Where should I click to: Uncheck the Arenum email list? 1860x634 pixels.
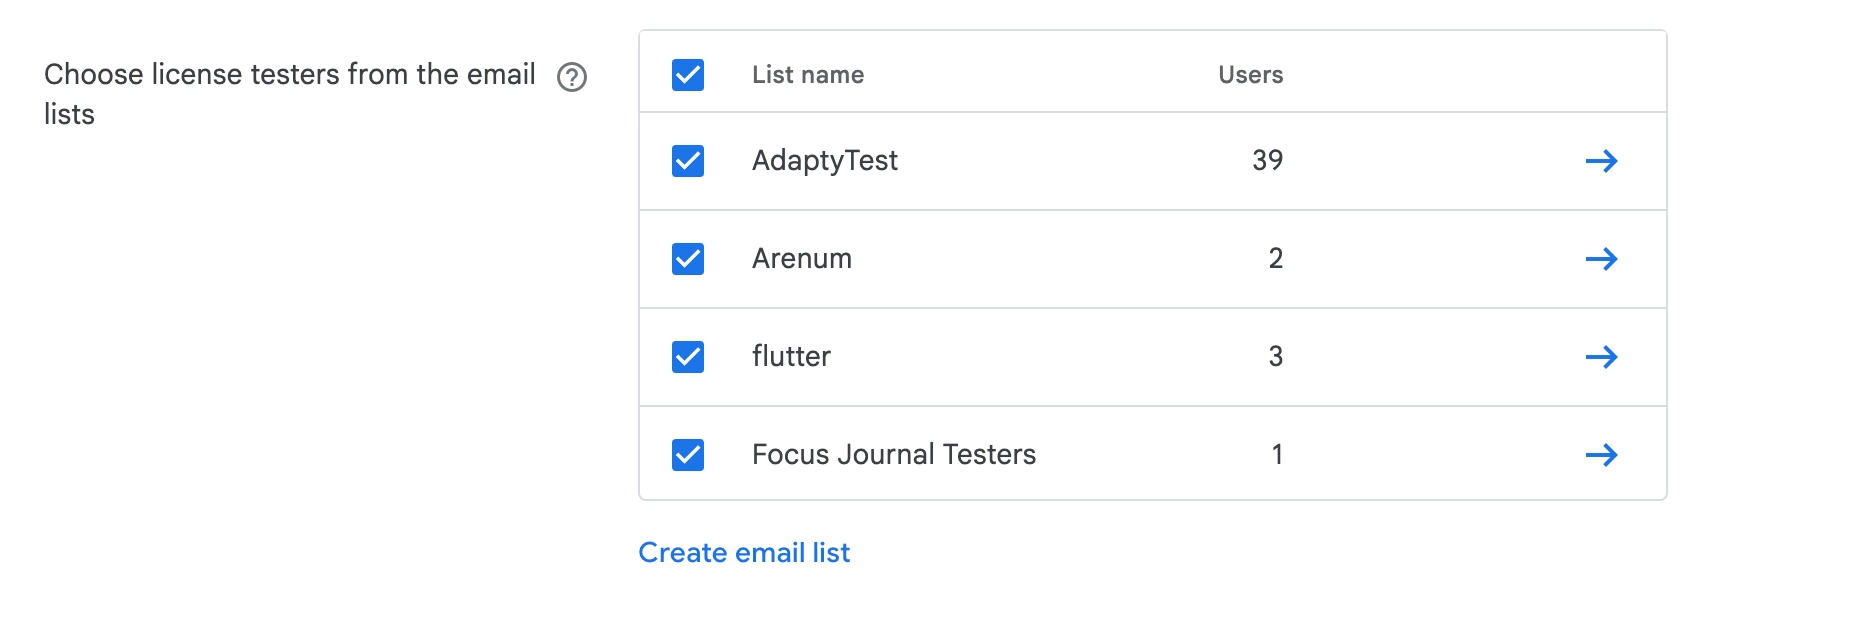pos(688,259)
